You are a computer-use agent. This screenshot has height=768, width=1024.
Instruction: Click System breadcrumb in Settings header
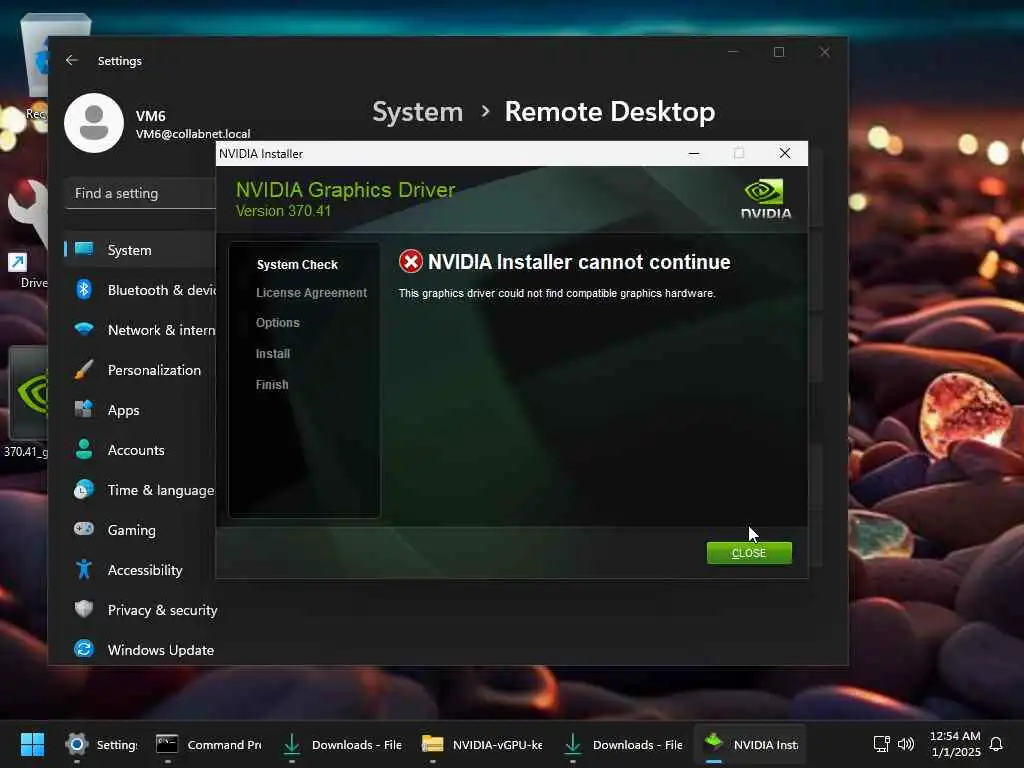tap(417, 112)
